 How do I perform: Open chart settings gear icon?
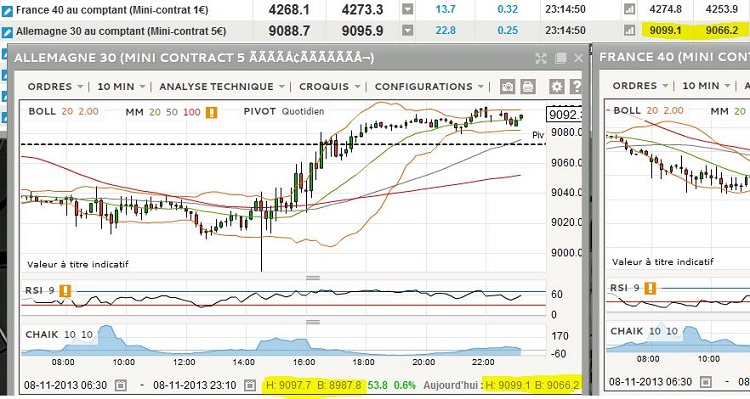click(556, 87)
